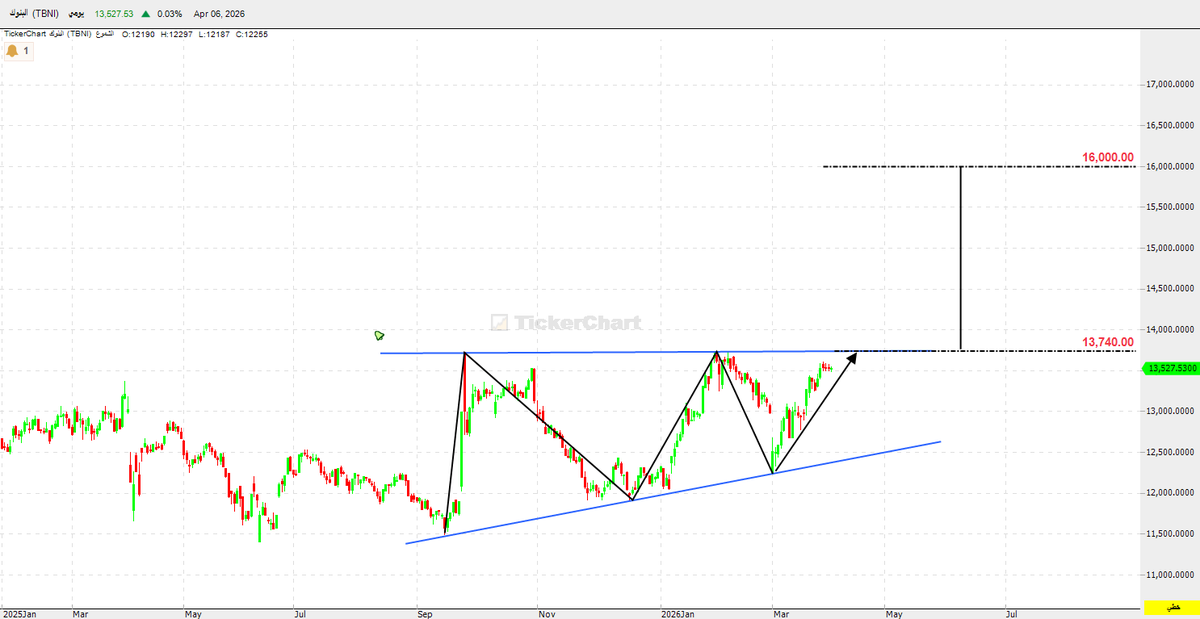Click the 13,527.53 last price in the header
Screen dimensions: 1200x619
coord(114,14)
